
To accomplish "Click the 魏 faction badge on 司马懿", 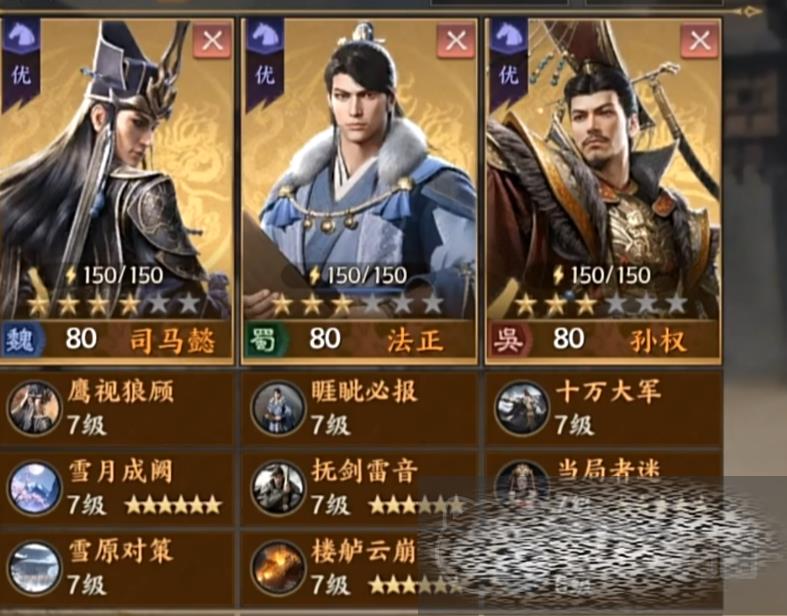I will (x=21, y=340).
